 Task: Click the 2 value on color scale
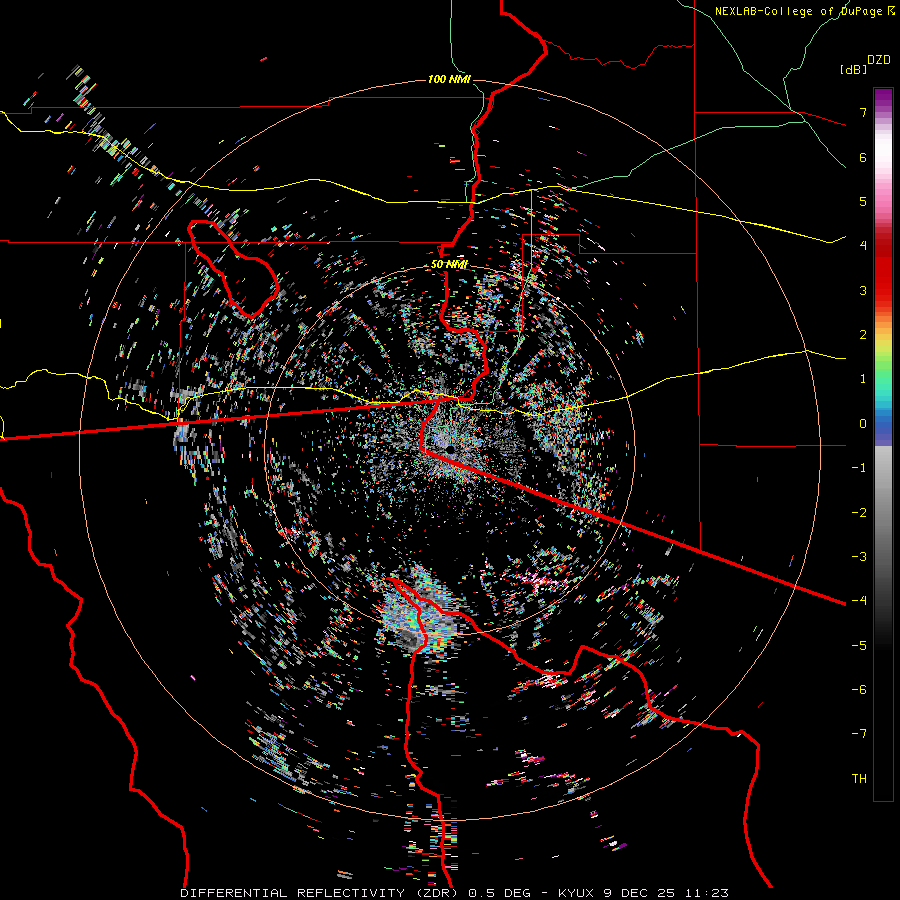[863, 335]
